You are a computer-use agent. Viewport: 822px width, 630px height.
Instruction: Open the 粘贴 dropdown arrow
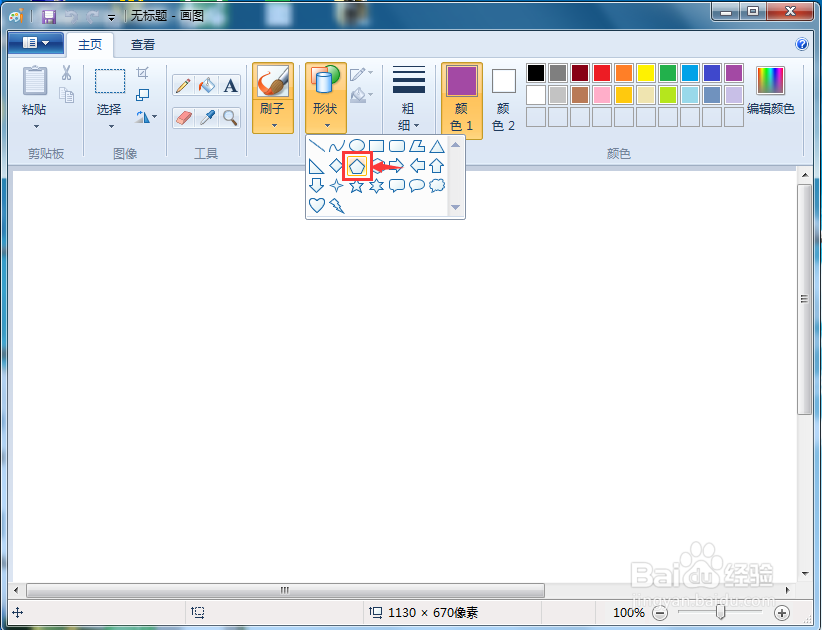[x=36, y=126]
